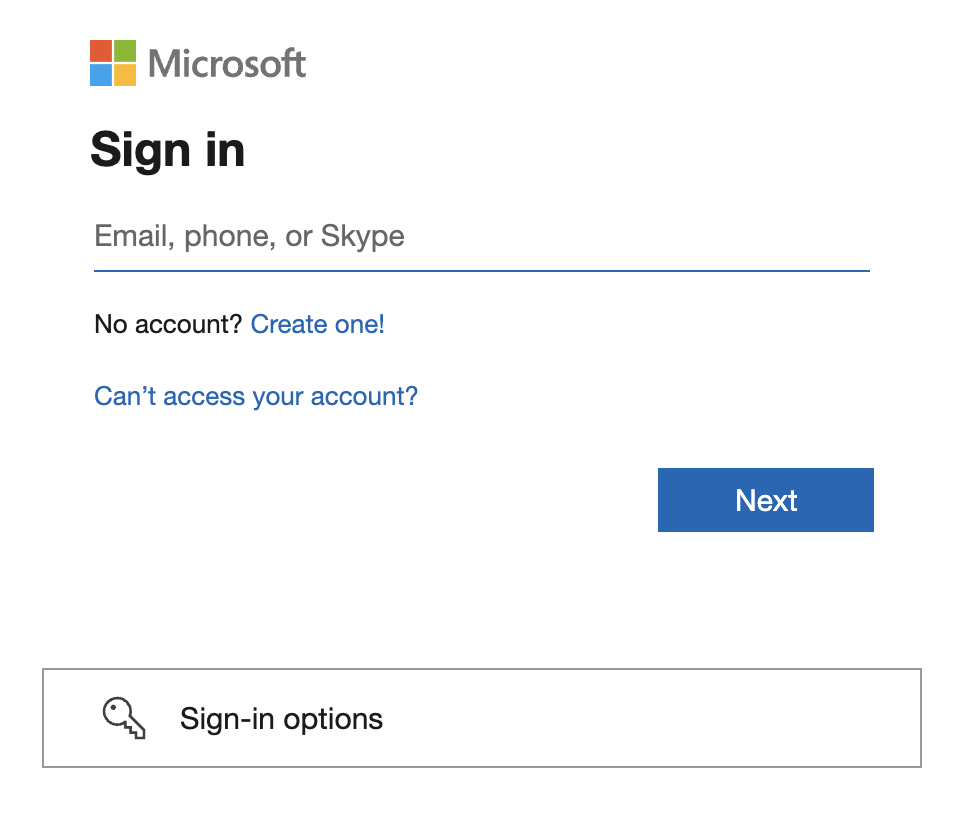This screenshot has width=962, height=818.
Task: Open the "Can't access your account?" link
Action: (256, 396)
